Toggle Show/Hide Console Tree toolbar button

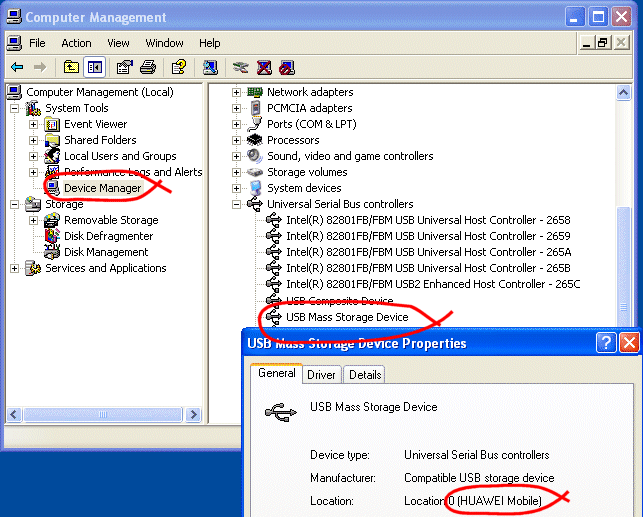coord(95,67)
